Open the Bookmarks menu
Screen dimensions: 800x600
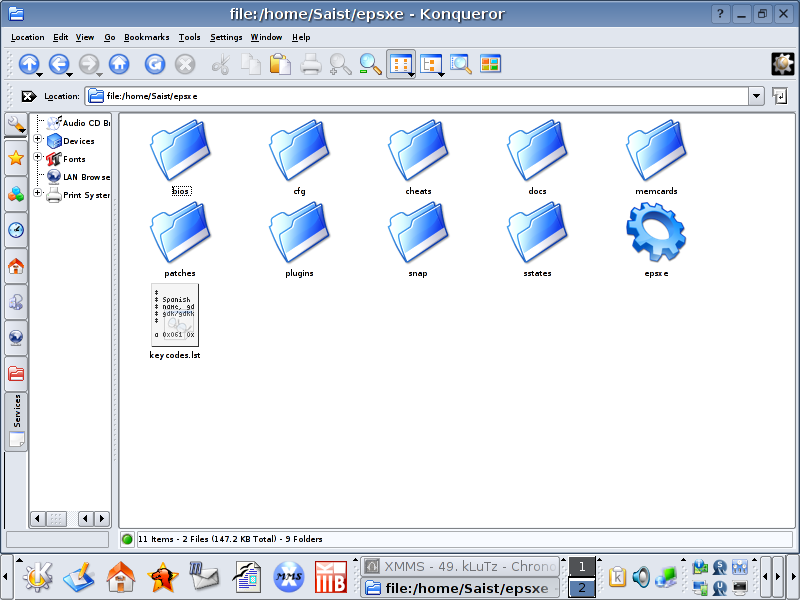click(147, 37)
